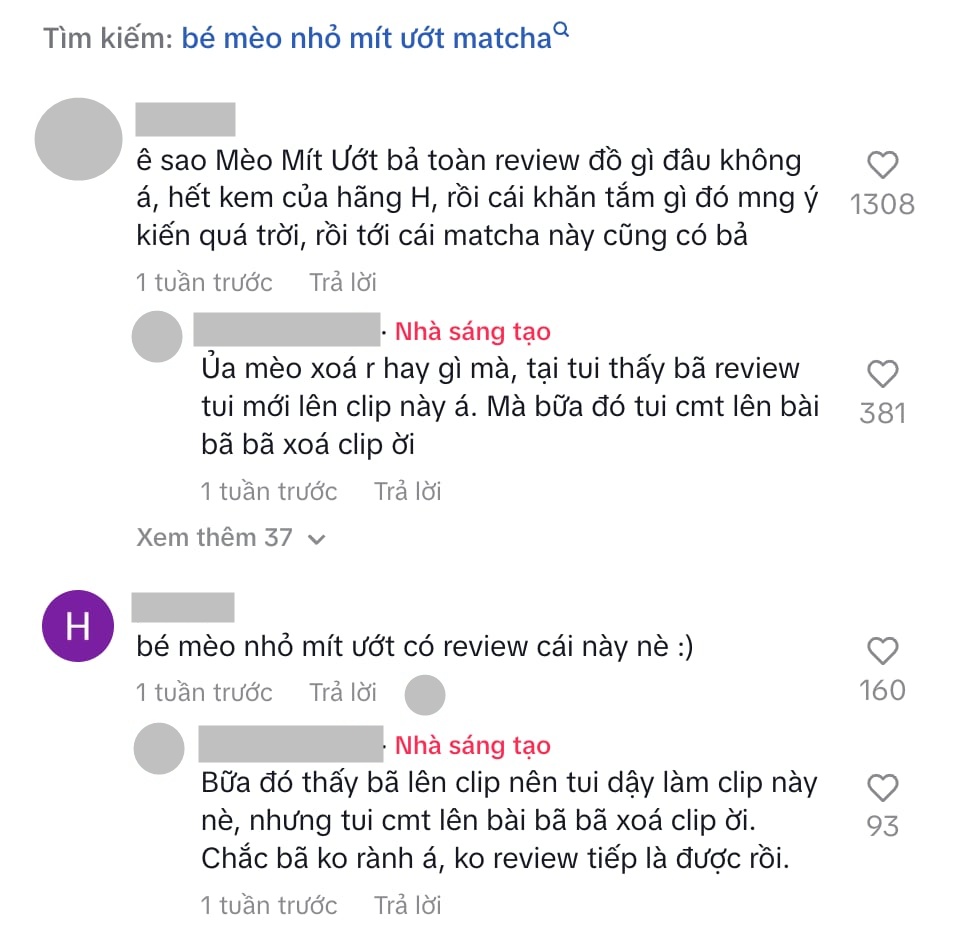Reply to the Mèo Mít Ướt review comment
956x932 pixels.
coord(343,282)
